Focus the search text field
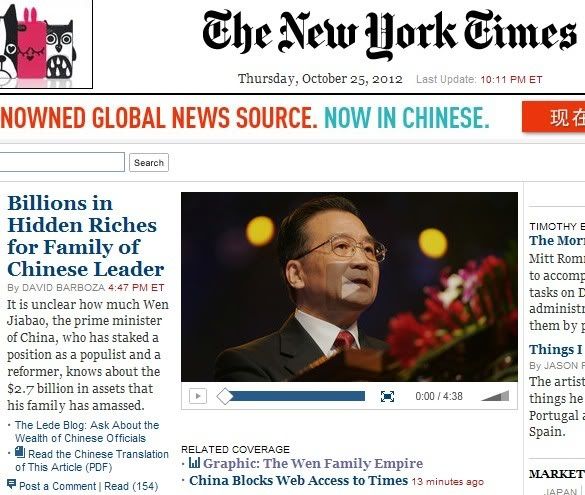The image size is (585, 495). coord(62,162)
